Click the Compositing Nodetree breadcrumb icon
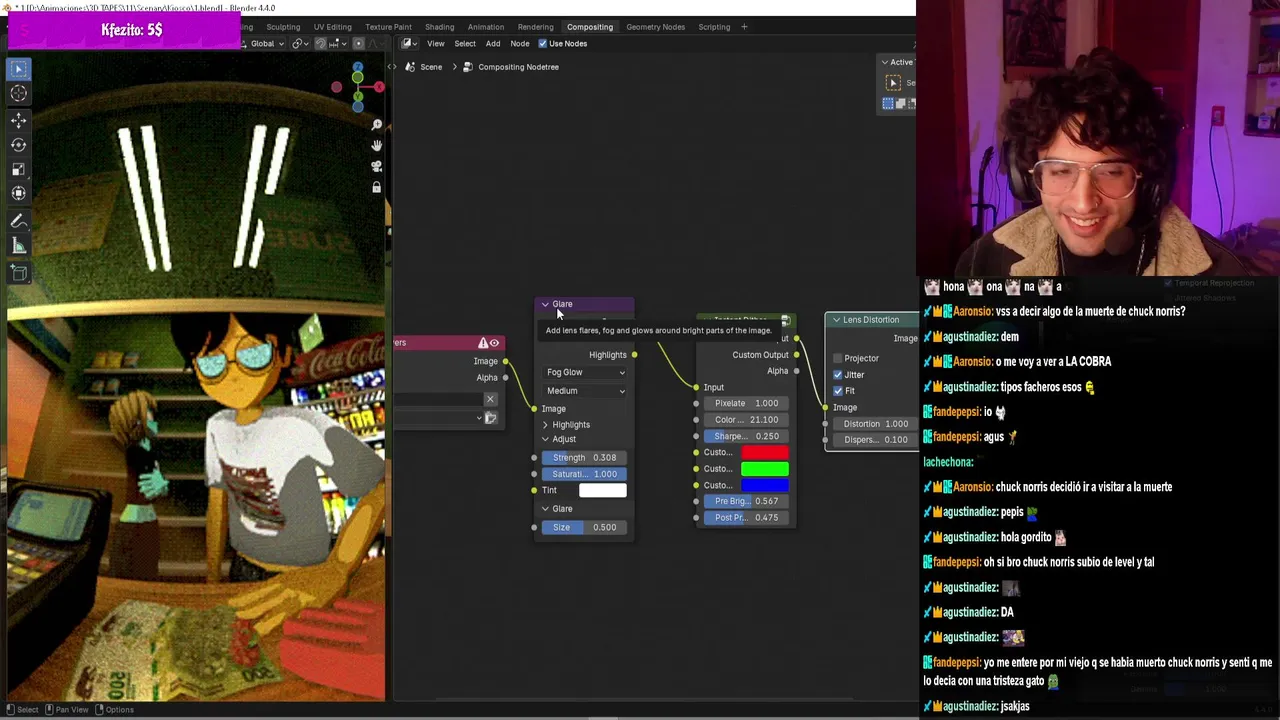 tap(468, 67)
